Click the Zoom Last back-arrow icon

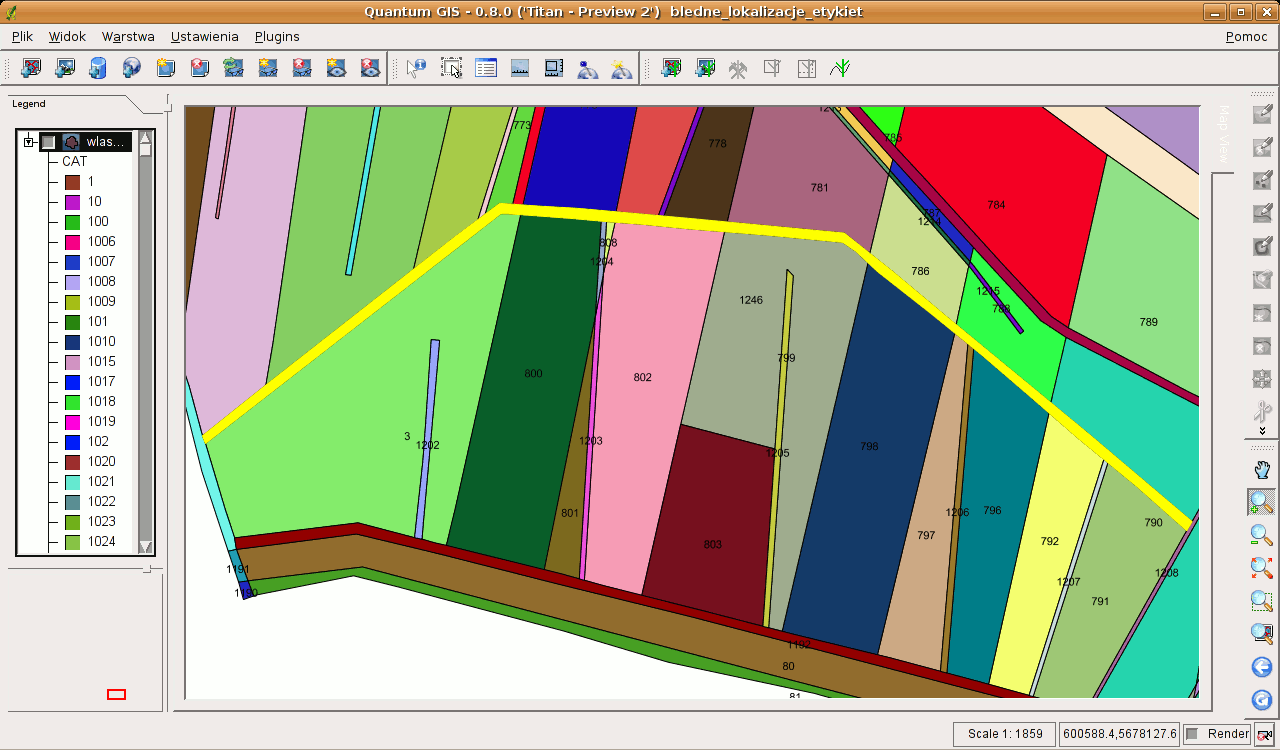pyautogui.click(x=1262, y=667)
